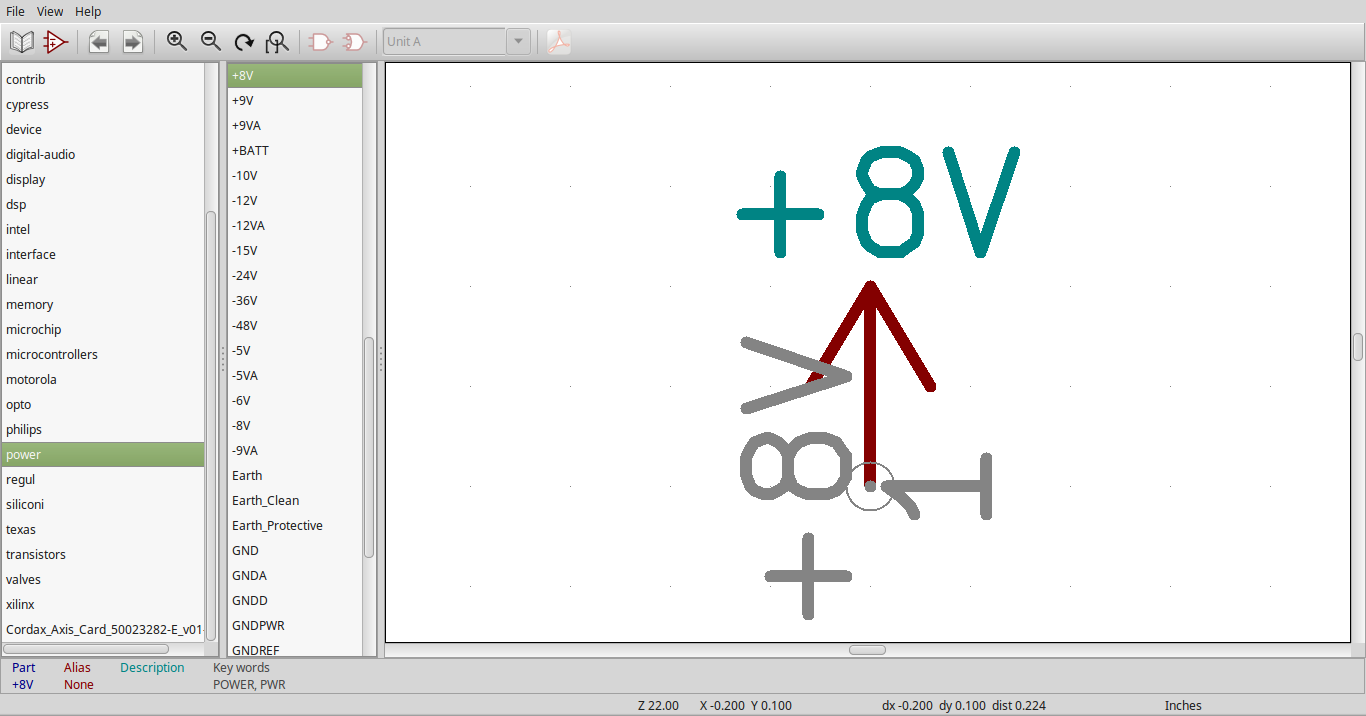1366x716 pixels.
Task: Zoom out of the symbol view
Action: tap(210, 42)
